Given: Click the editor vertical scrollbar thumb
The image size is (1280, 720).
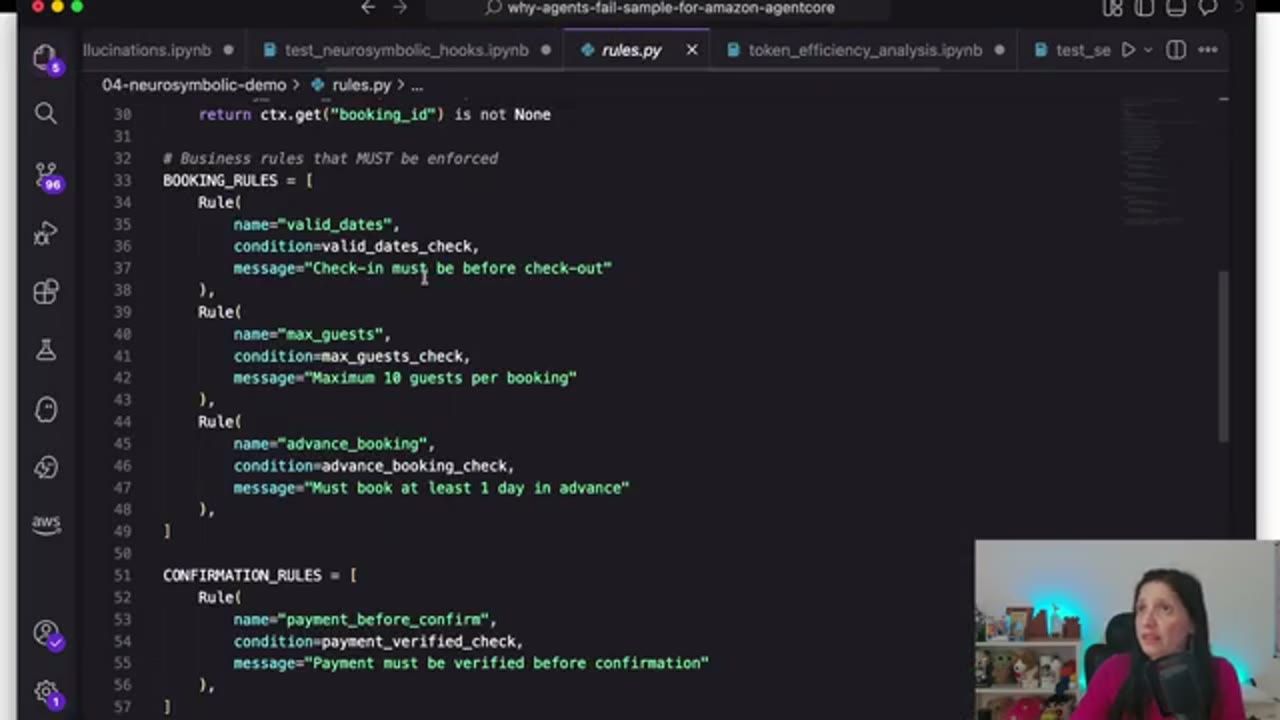Looking at the screenshot, I should (x=1223, y=355).
